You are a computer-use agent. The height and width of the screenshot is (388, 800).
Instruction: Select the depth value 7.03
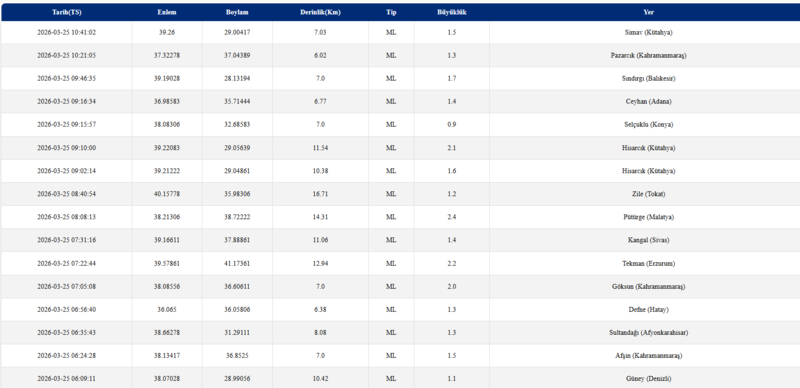tap(320, 32)
